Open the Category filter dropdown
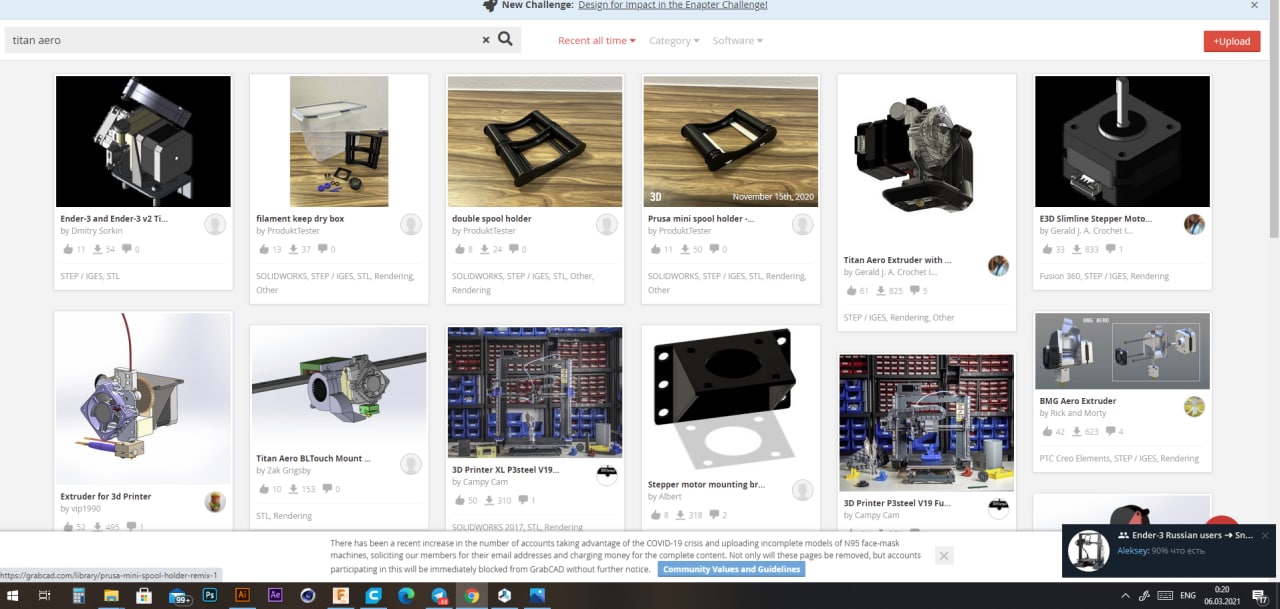The height and width of the screenshot is (609, 1280). pyautogui.click(x=675, y=40)
